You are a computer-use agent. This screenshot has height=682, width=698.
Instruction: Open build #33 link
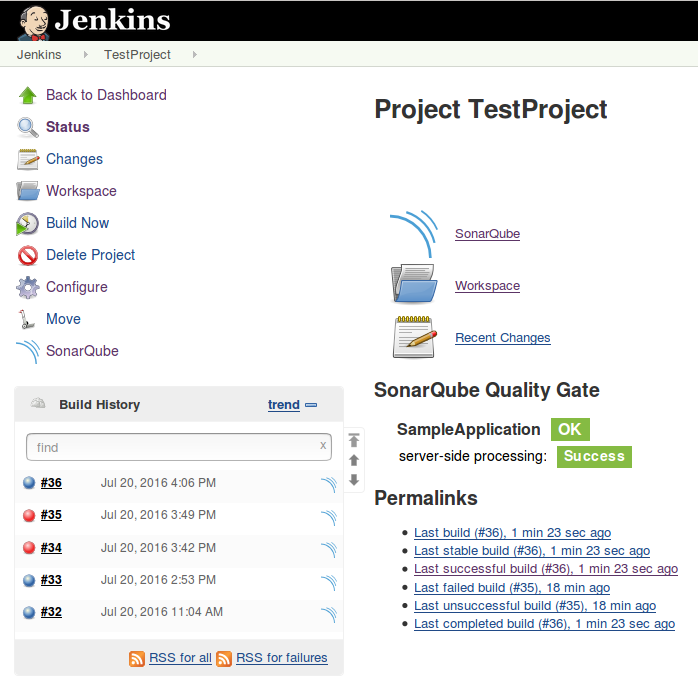click(51, 580)
